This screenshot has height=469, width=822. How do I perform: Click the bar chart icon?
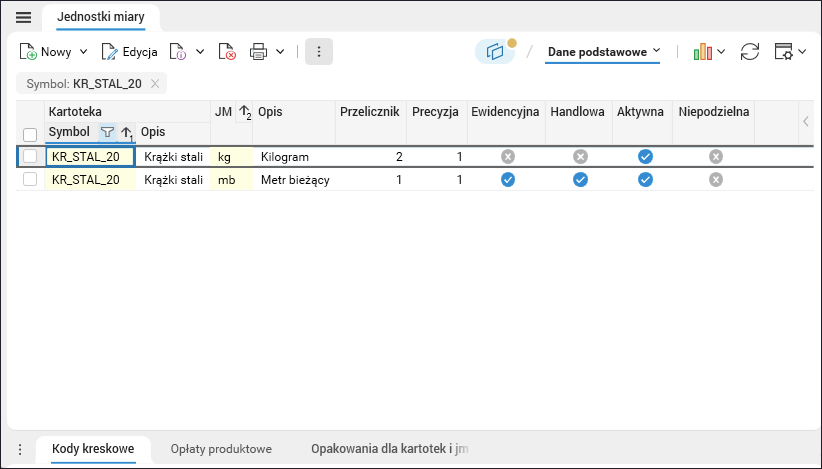tap(702, 52)
